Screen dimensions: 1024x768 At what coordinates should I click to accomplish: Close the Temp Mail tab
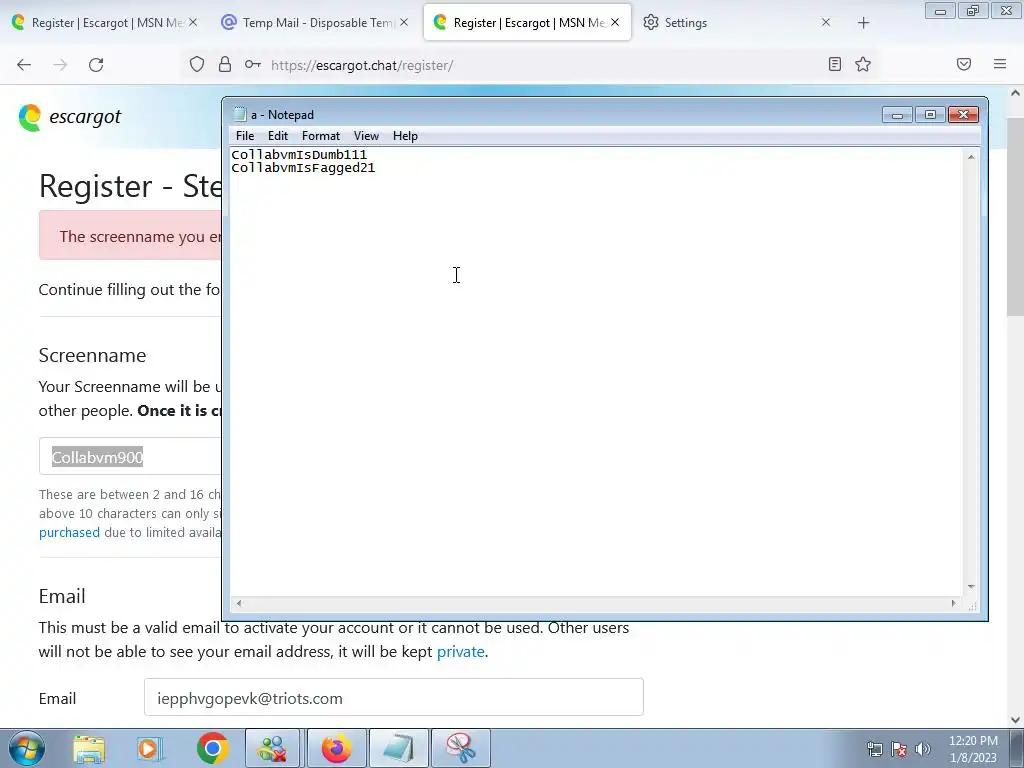[x=404, y=22]
